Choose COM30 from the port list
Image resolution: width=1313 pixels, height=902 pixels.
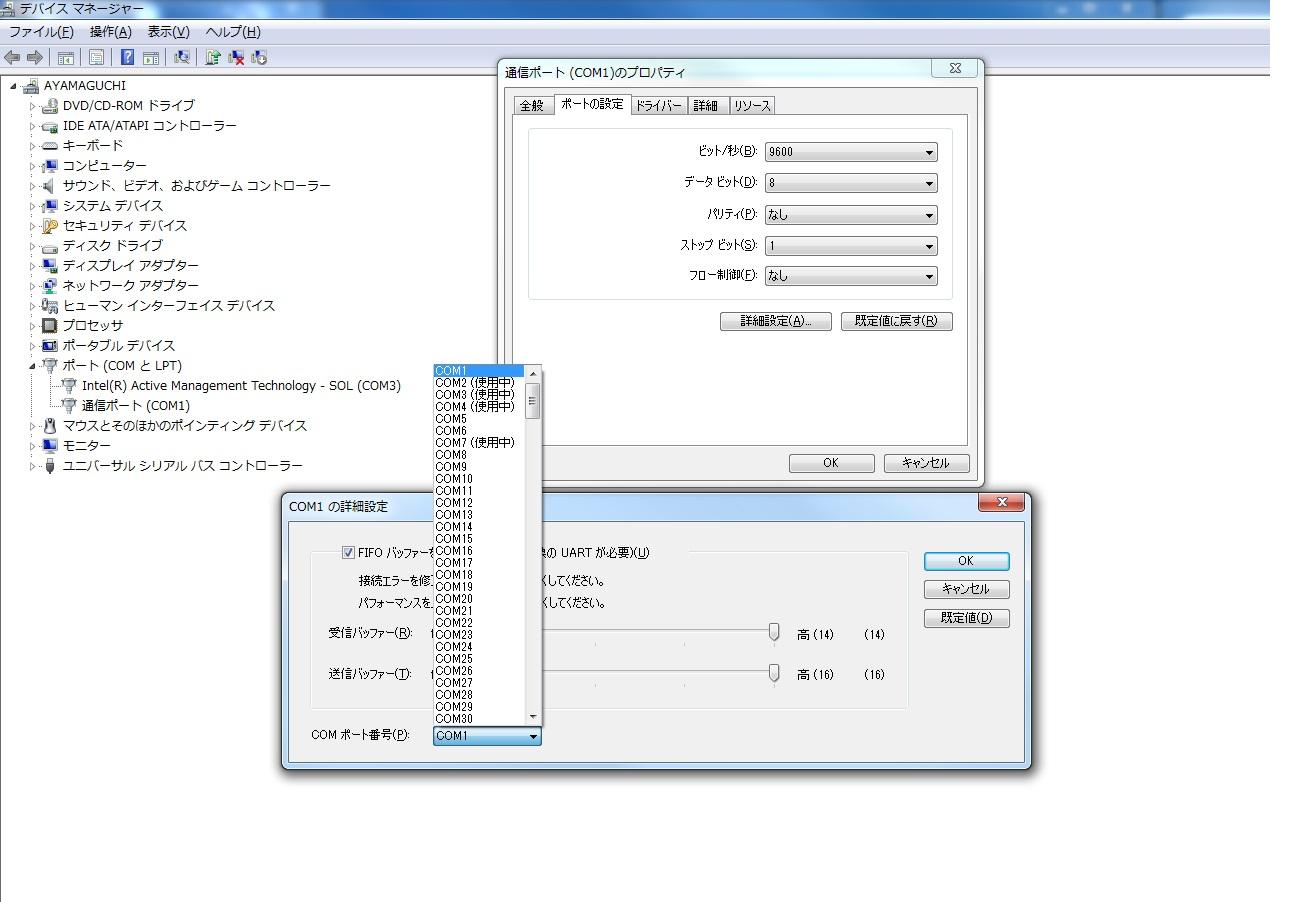click(x=479, y=719)
